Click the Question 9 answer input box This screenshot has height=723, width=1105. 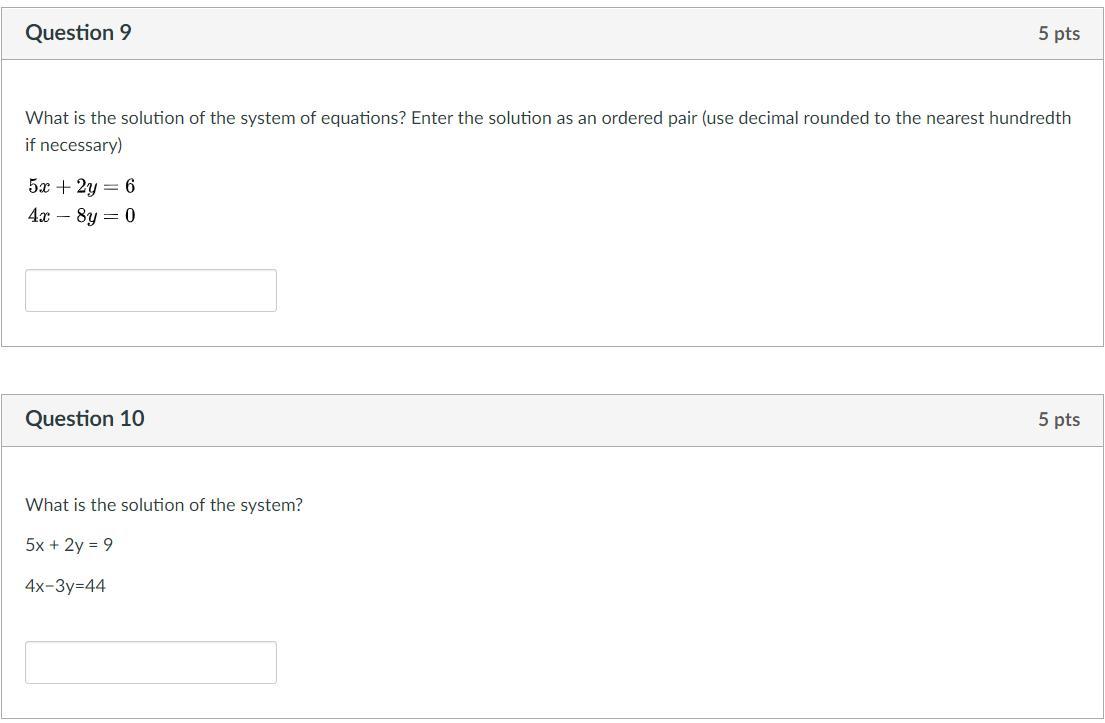click(x=150, y=290)
